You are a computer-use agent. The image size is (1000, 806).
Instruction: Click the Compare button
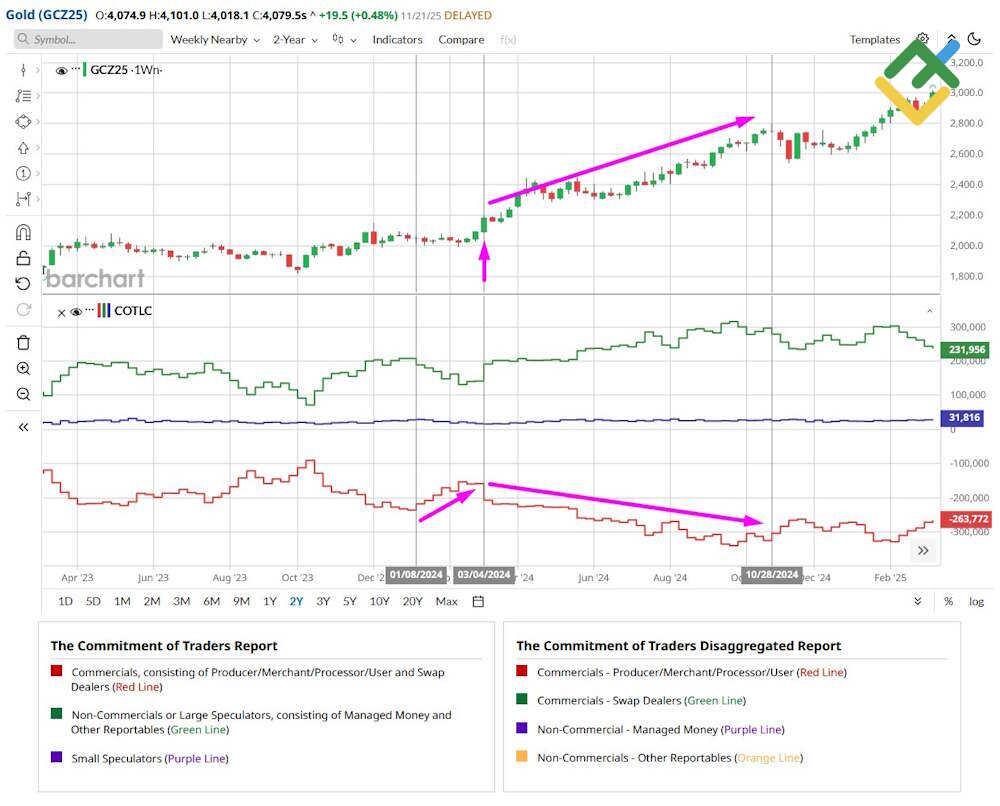[460, 39]
